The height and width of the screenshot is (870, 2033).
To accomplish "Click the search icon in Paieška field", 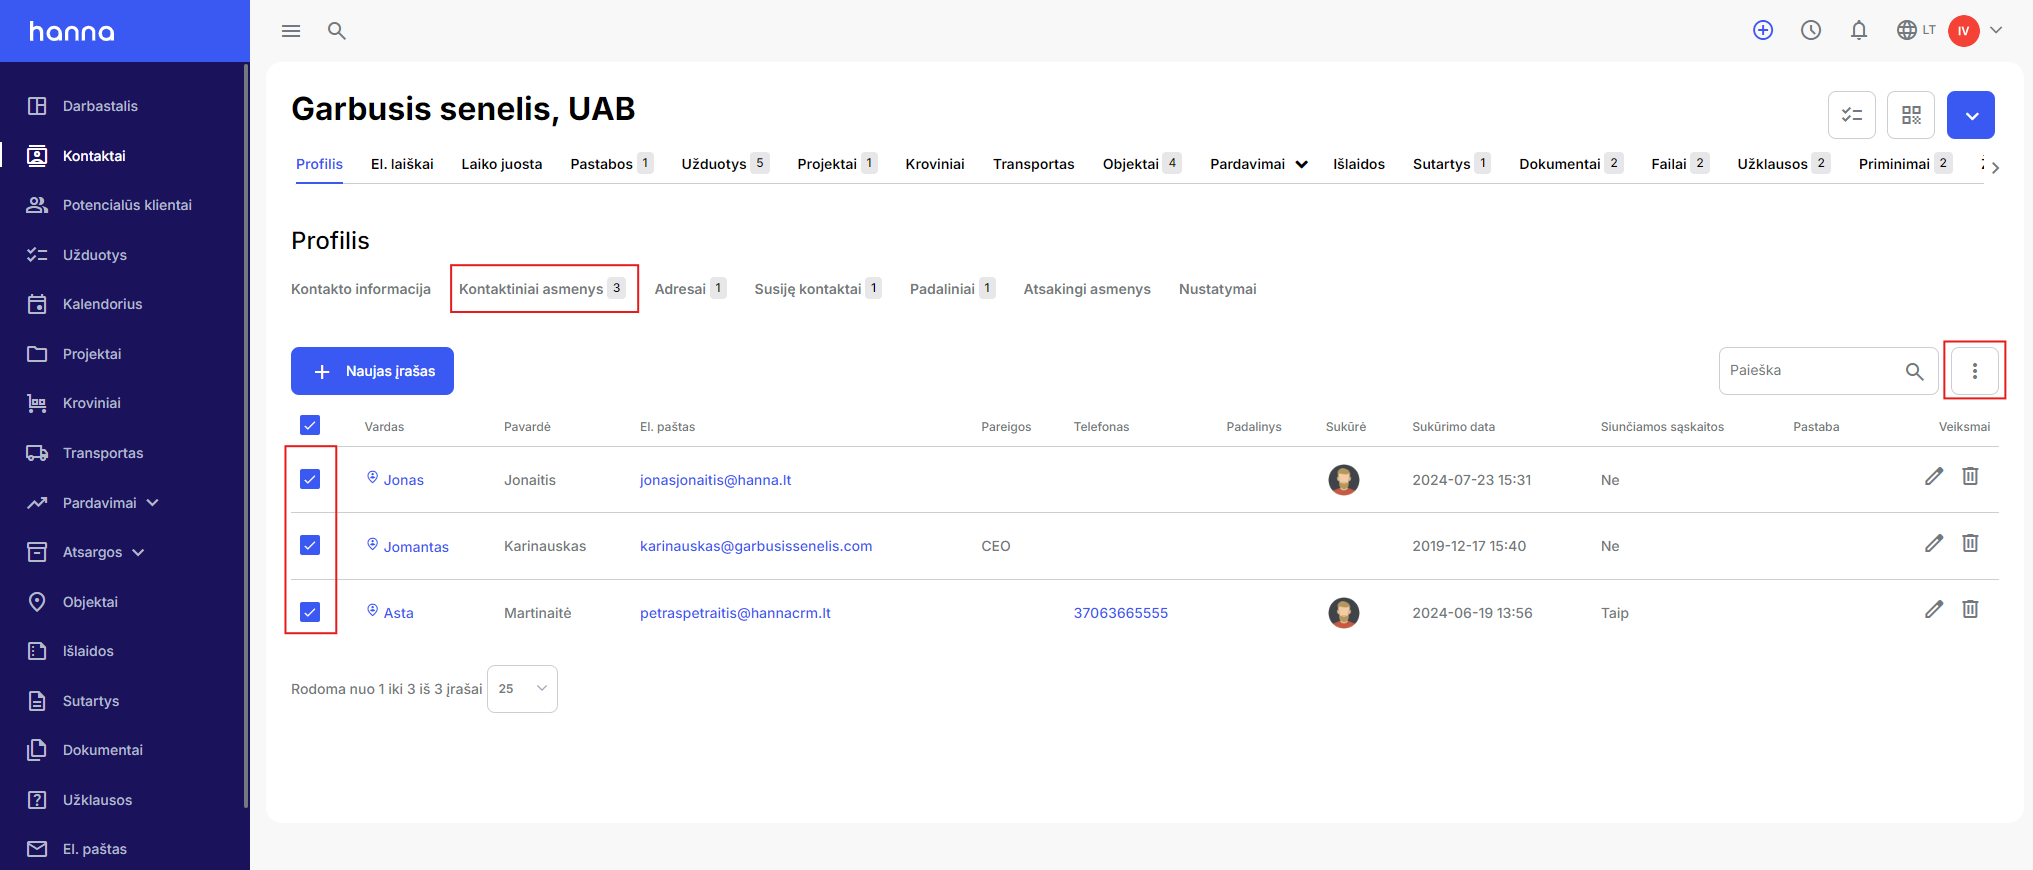I will [1914, 371].
